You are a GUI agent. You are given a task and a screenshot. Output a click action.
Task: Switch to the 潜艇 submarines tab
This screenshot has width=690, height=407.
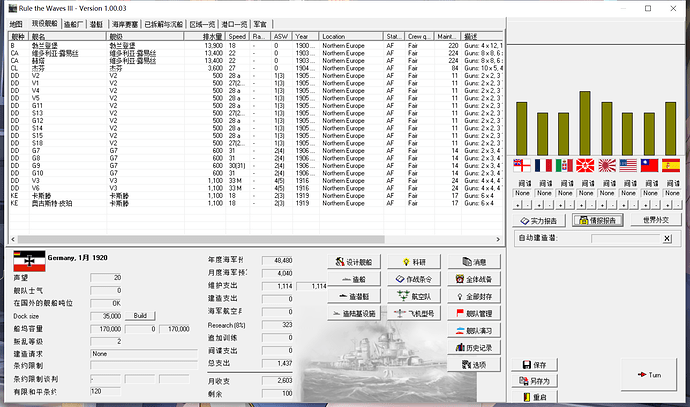96,24
